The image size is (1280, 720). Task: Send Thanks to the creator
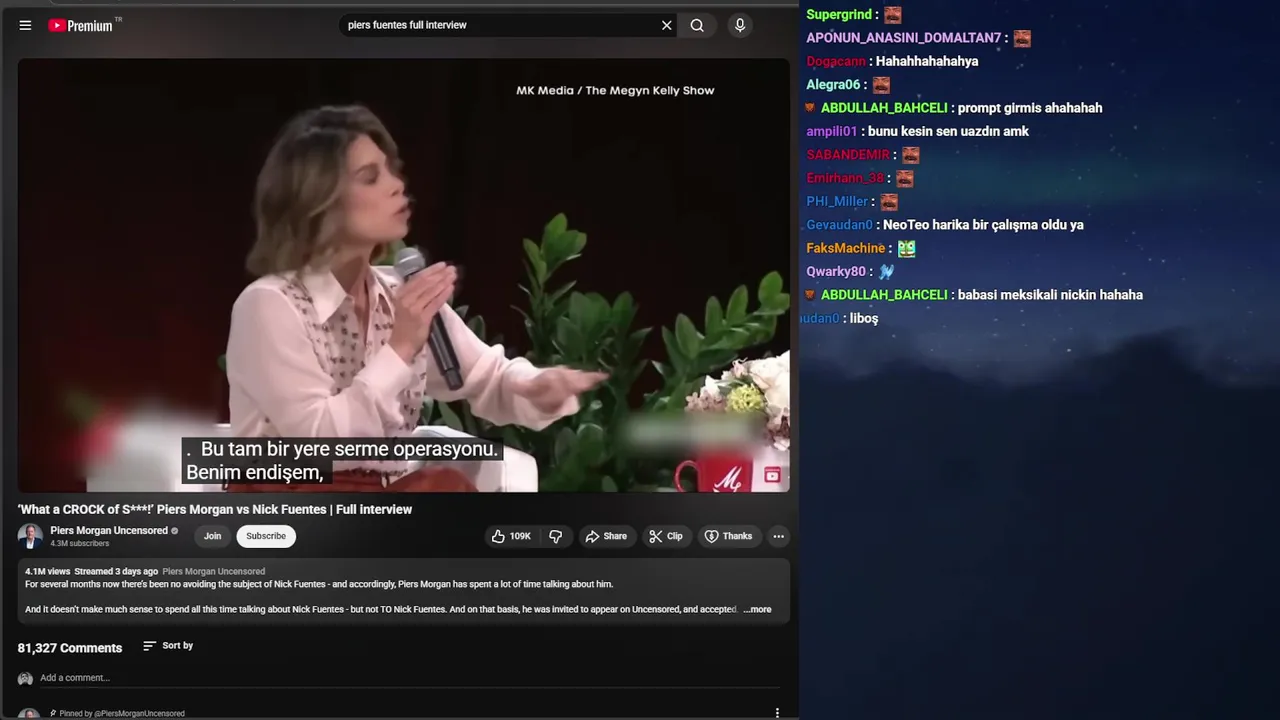click(728, 536)
